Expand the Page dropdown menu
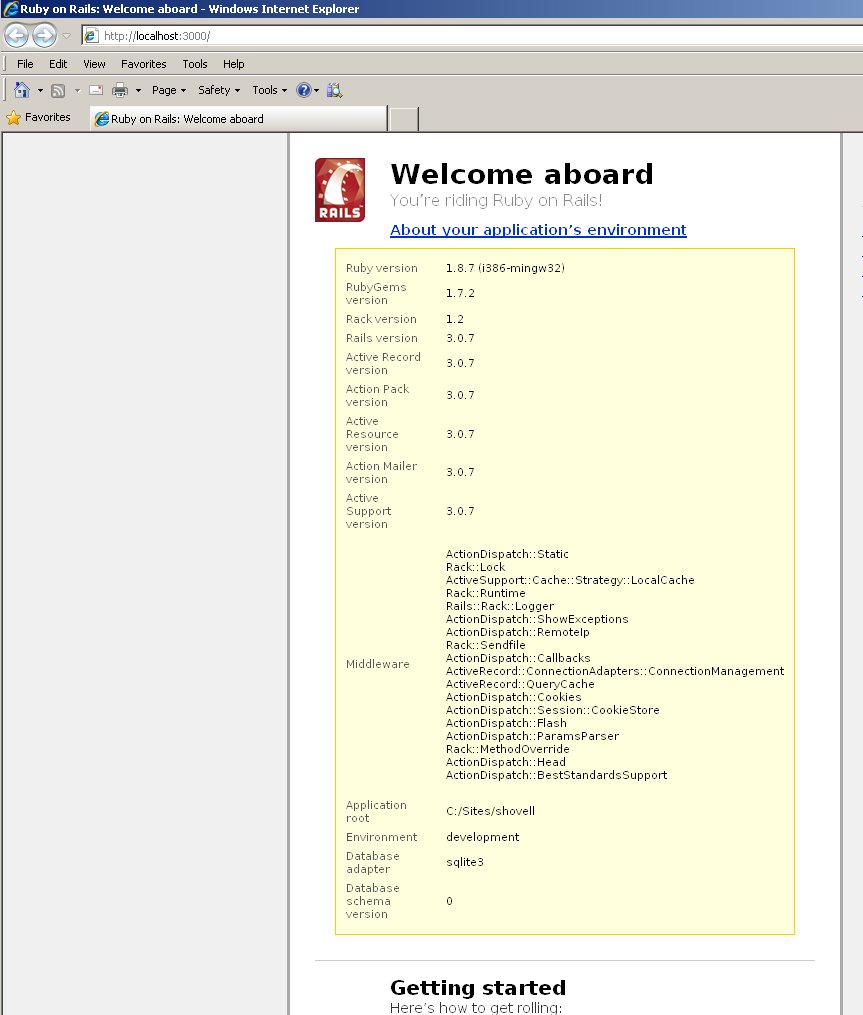 click(169, 90)
